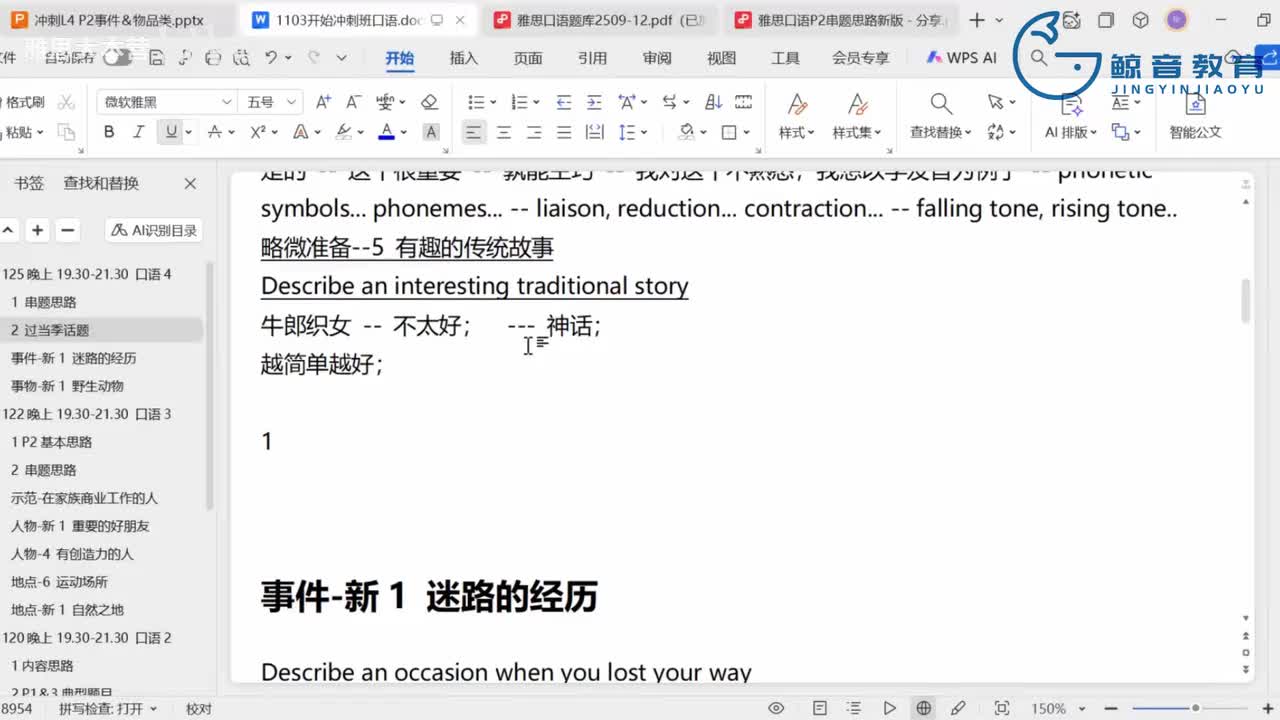Screen dimensions: 1280x720
Task: Click the plus button in outline panel
Action: point(37,230)
